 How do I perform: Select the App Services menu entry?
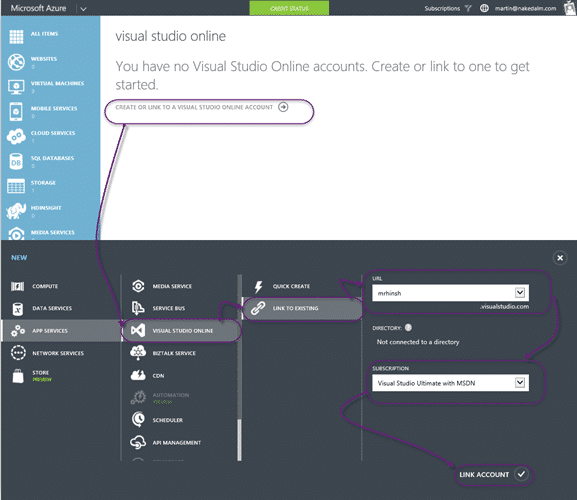(x=61, y=331)
